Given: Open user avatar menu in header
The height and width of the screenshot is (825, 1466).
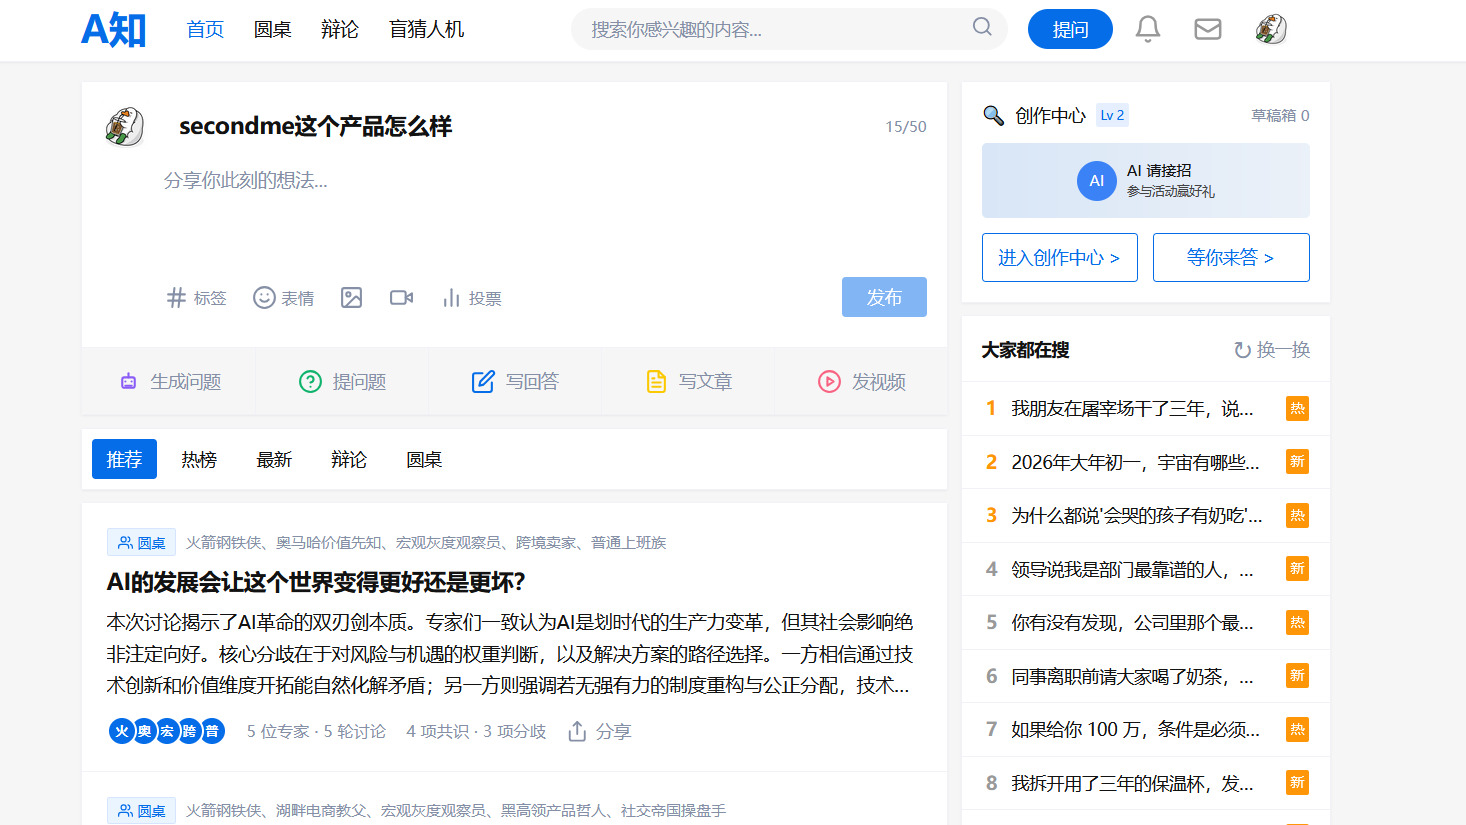Looking at the screenshot, I should point(1270,29).
